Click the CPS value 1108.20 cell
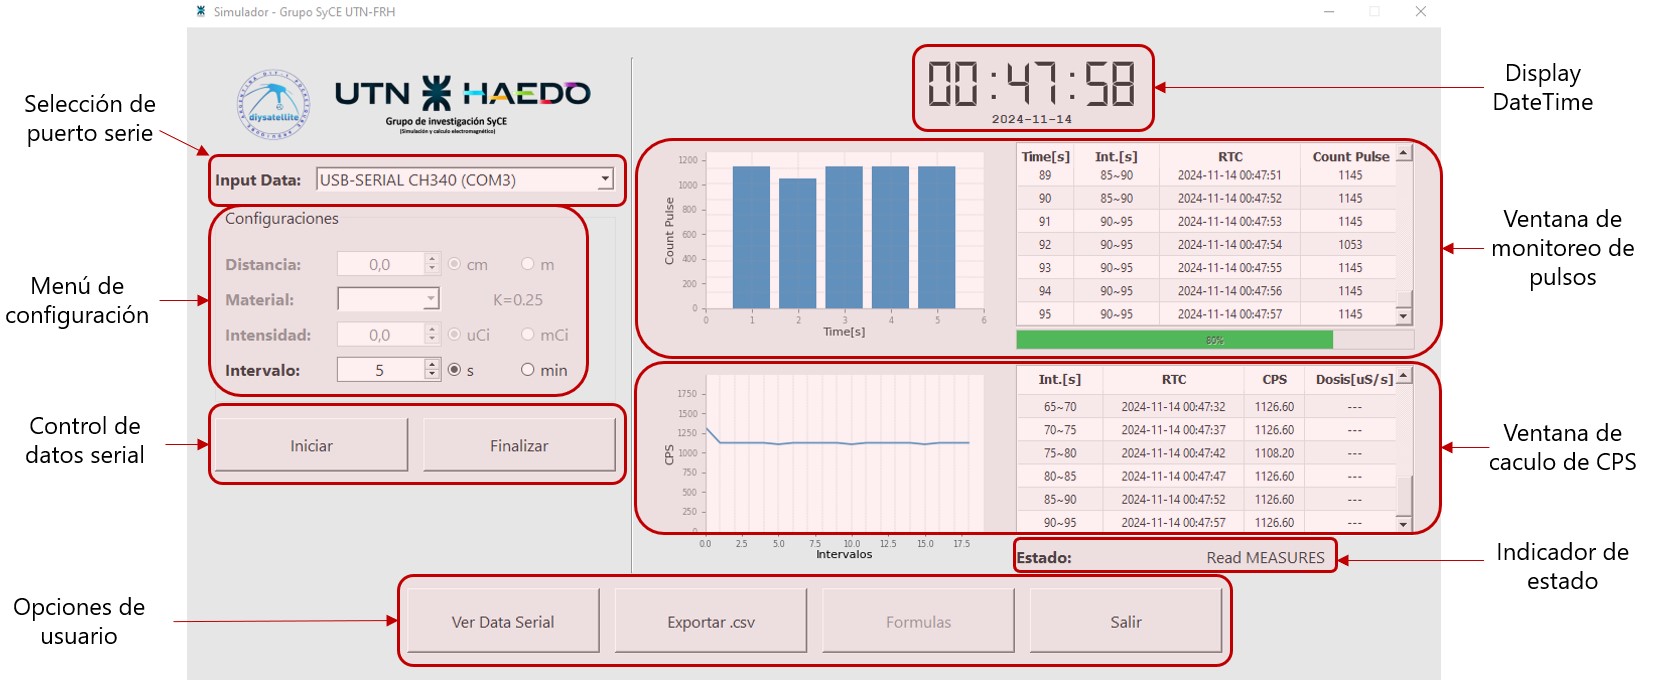 coord(1275,453)
